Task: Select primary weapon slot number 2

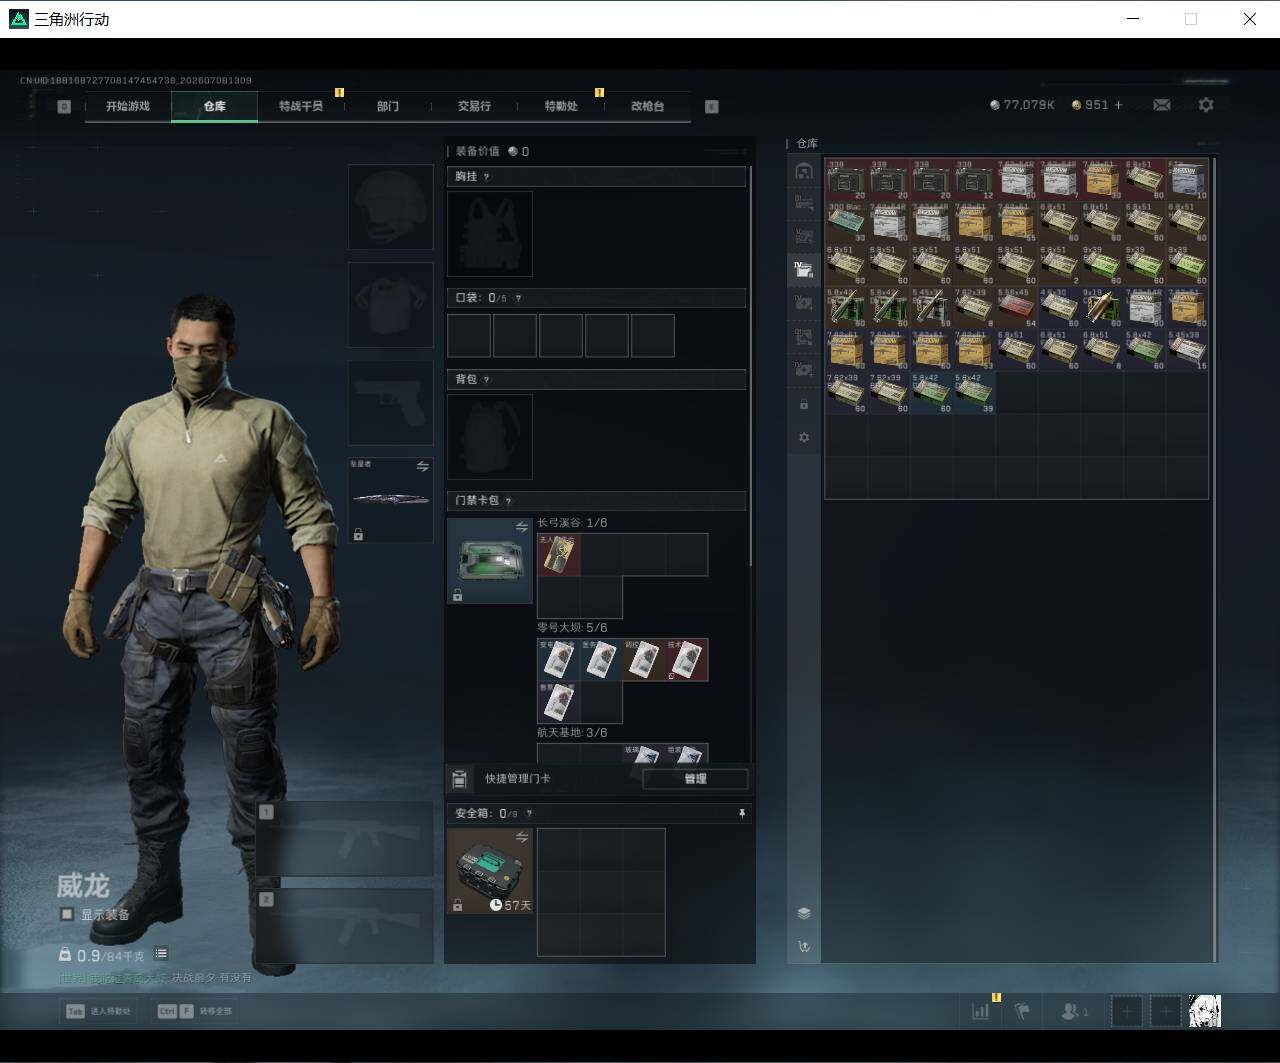Action: tap(344, 926)
